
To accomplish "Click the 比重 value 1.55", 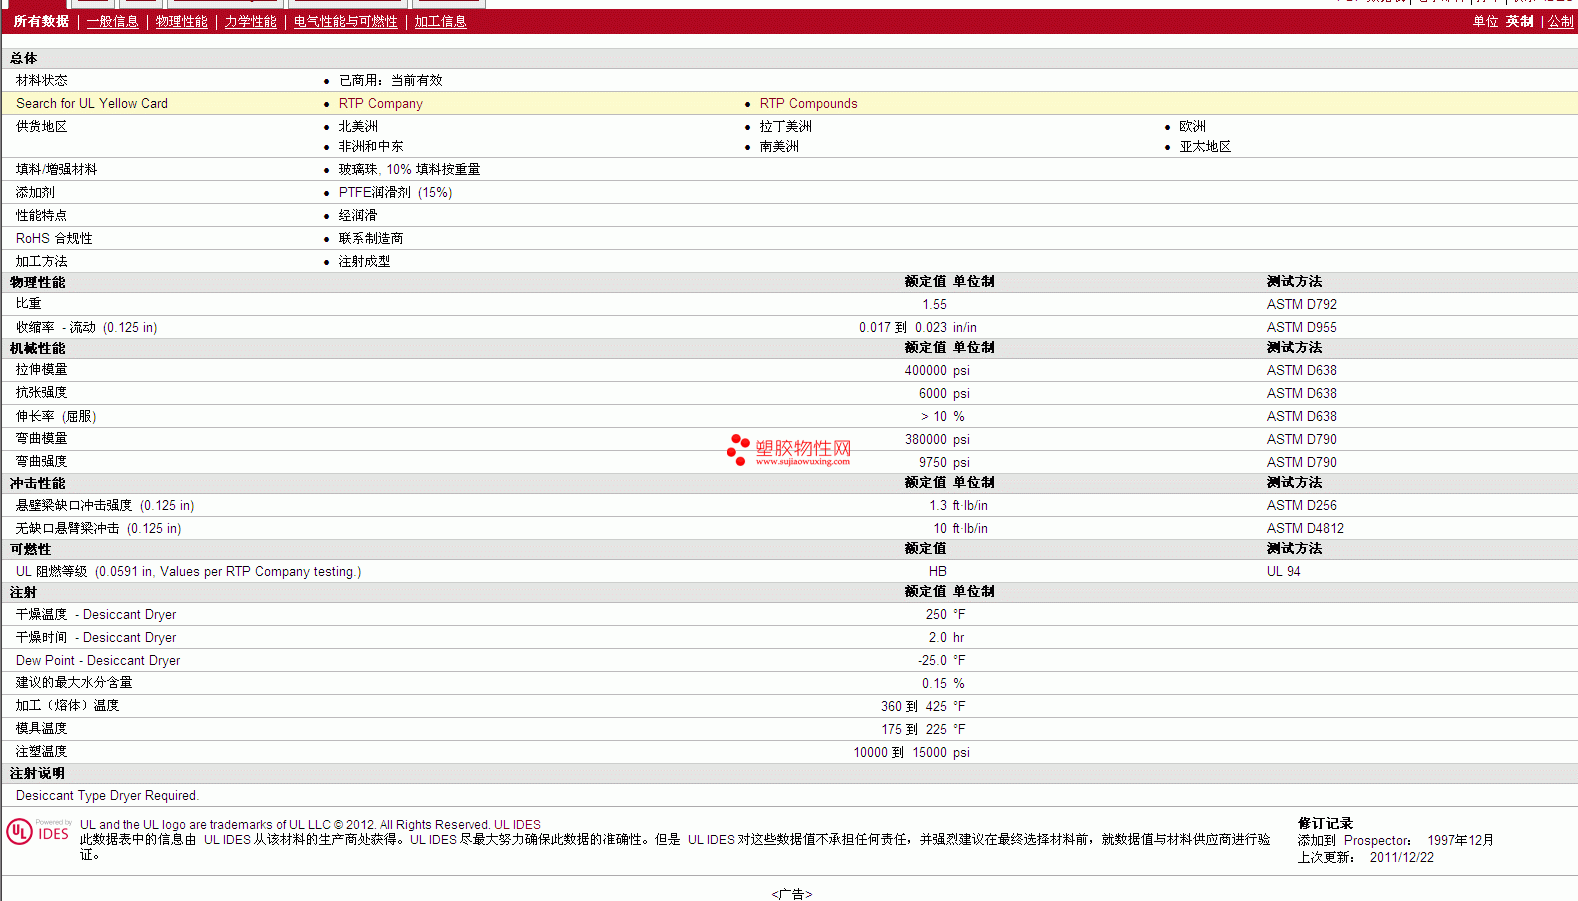I will click(x=935, y=304).
